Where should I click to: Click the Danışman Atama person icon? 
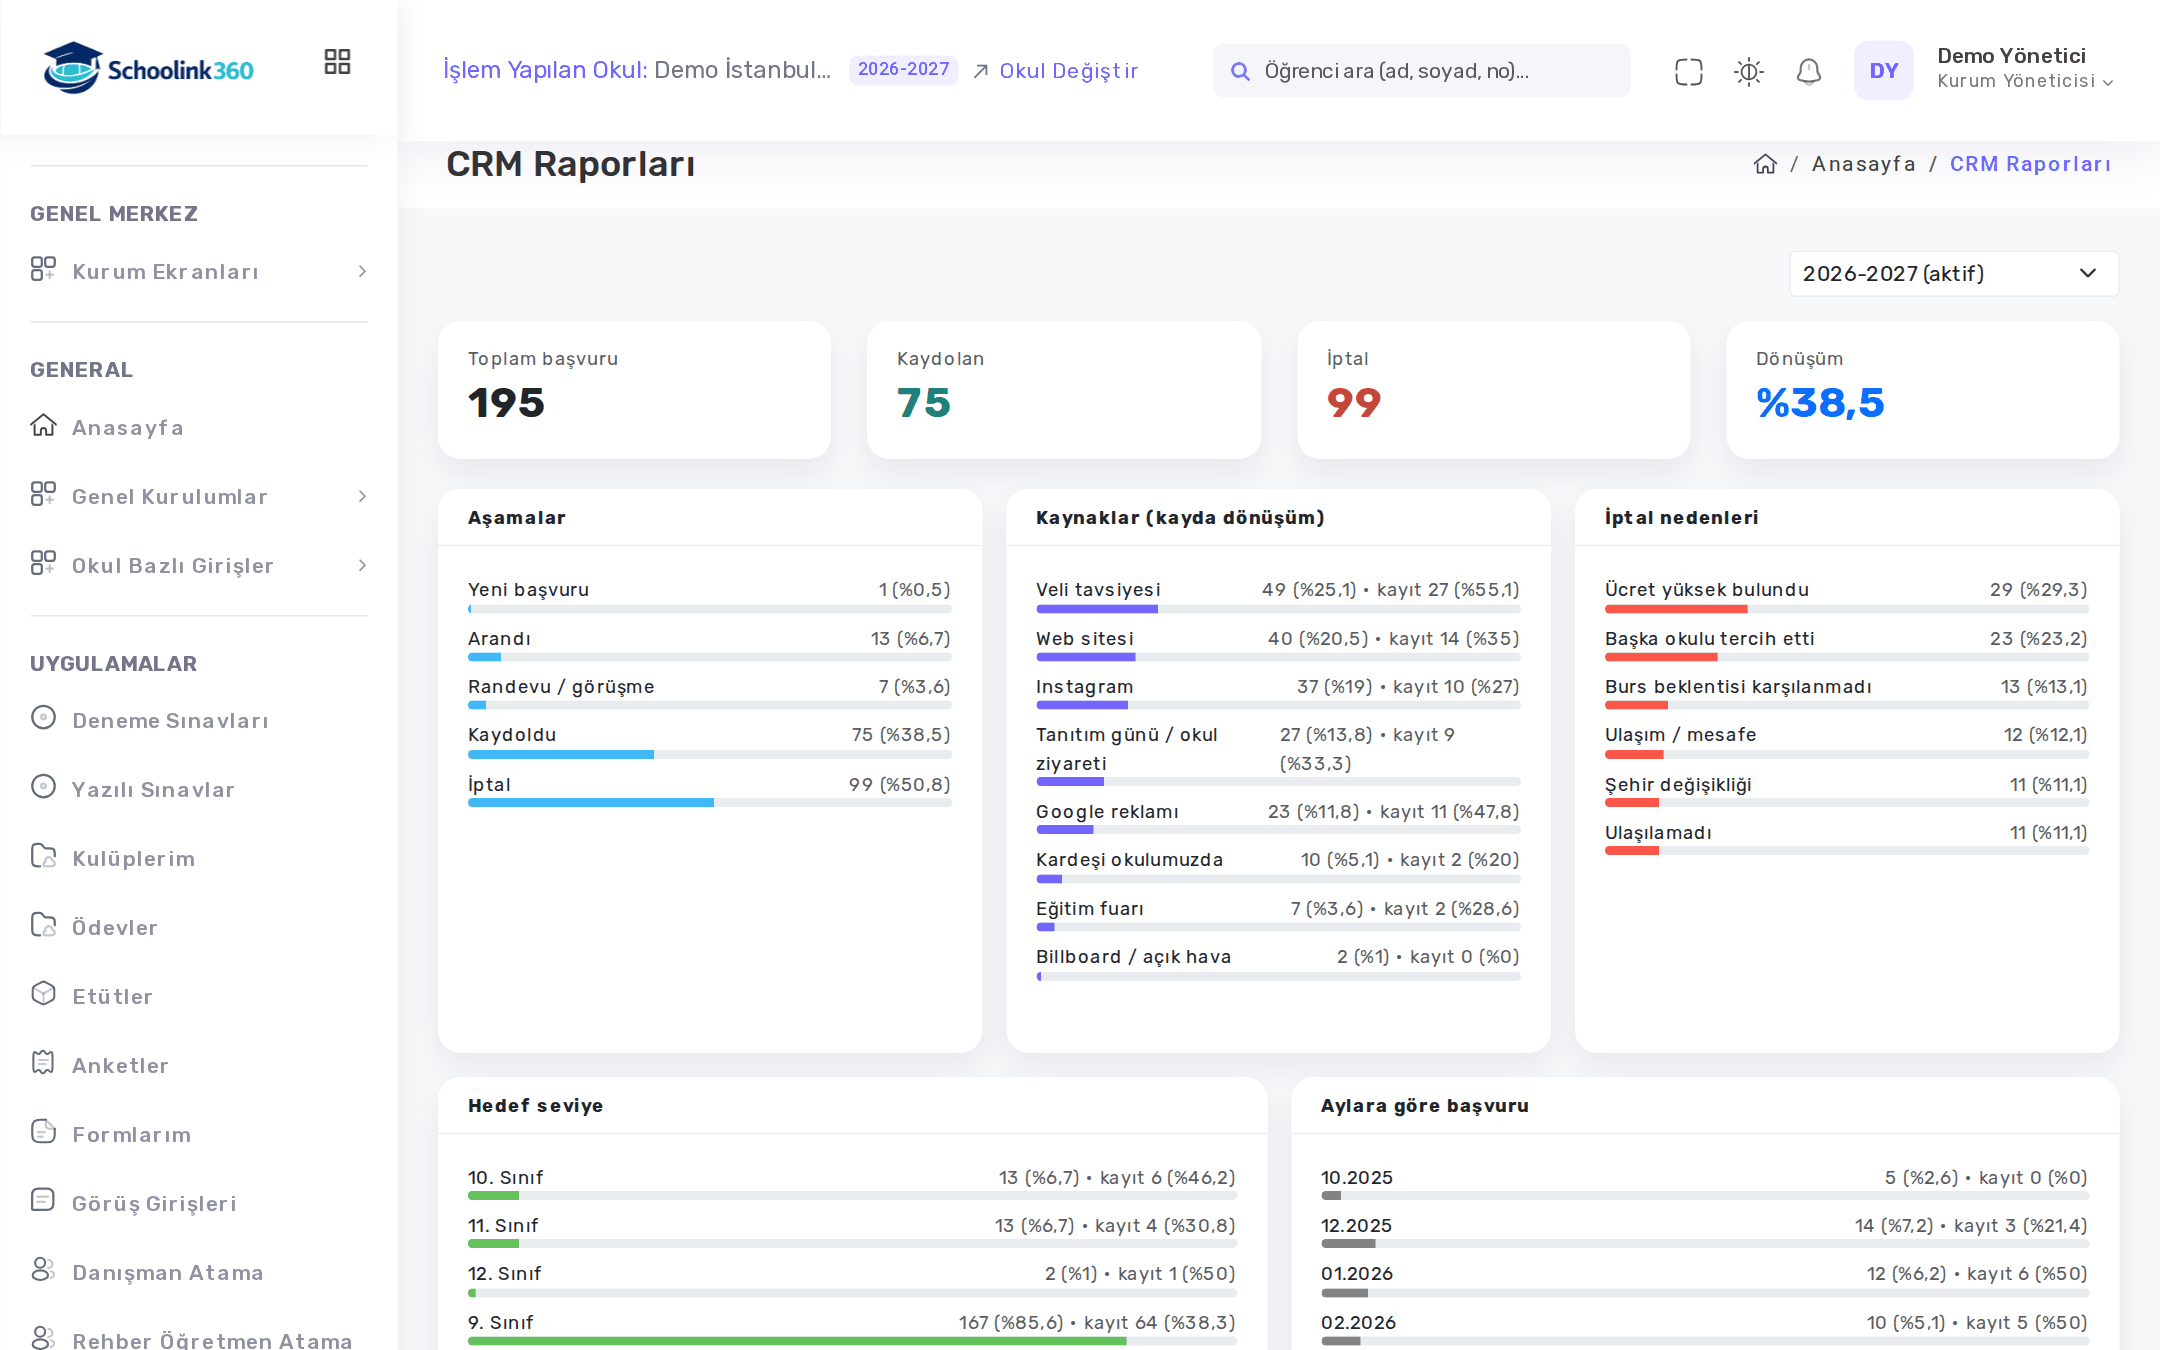43,1270
